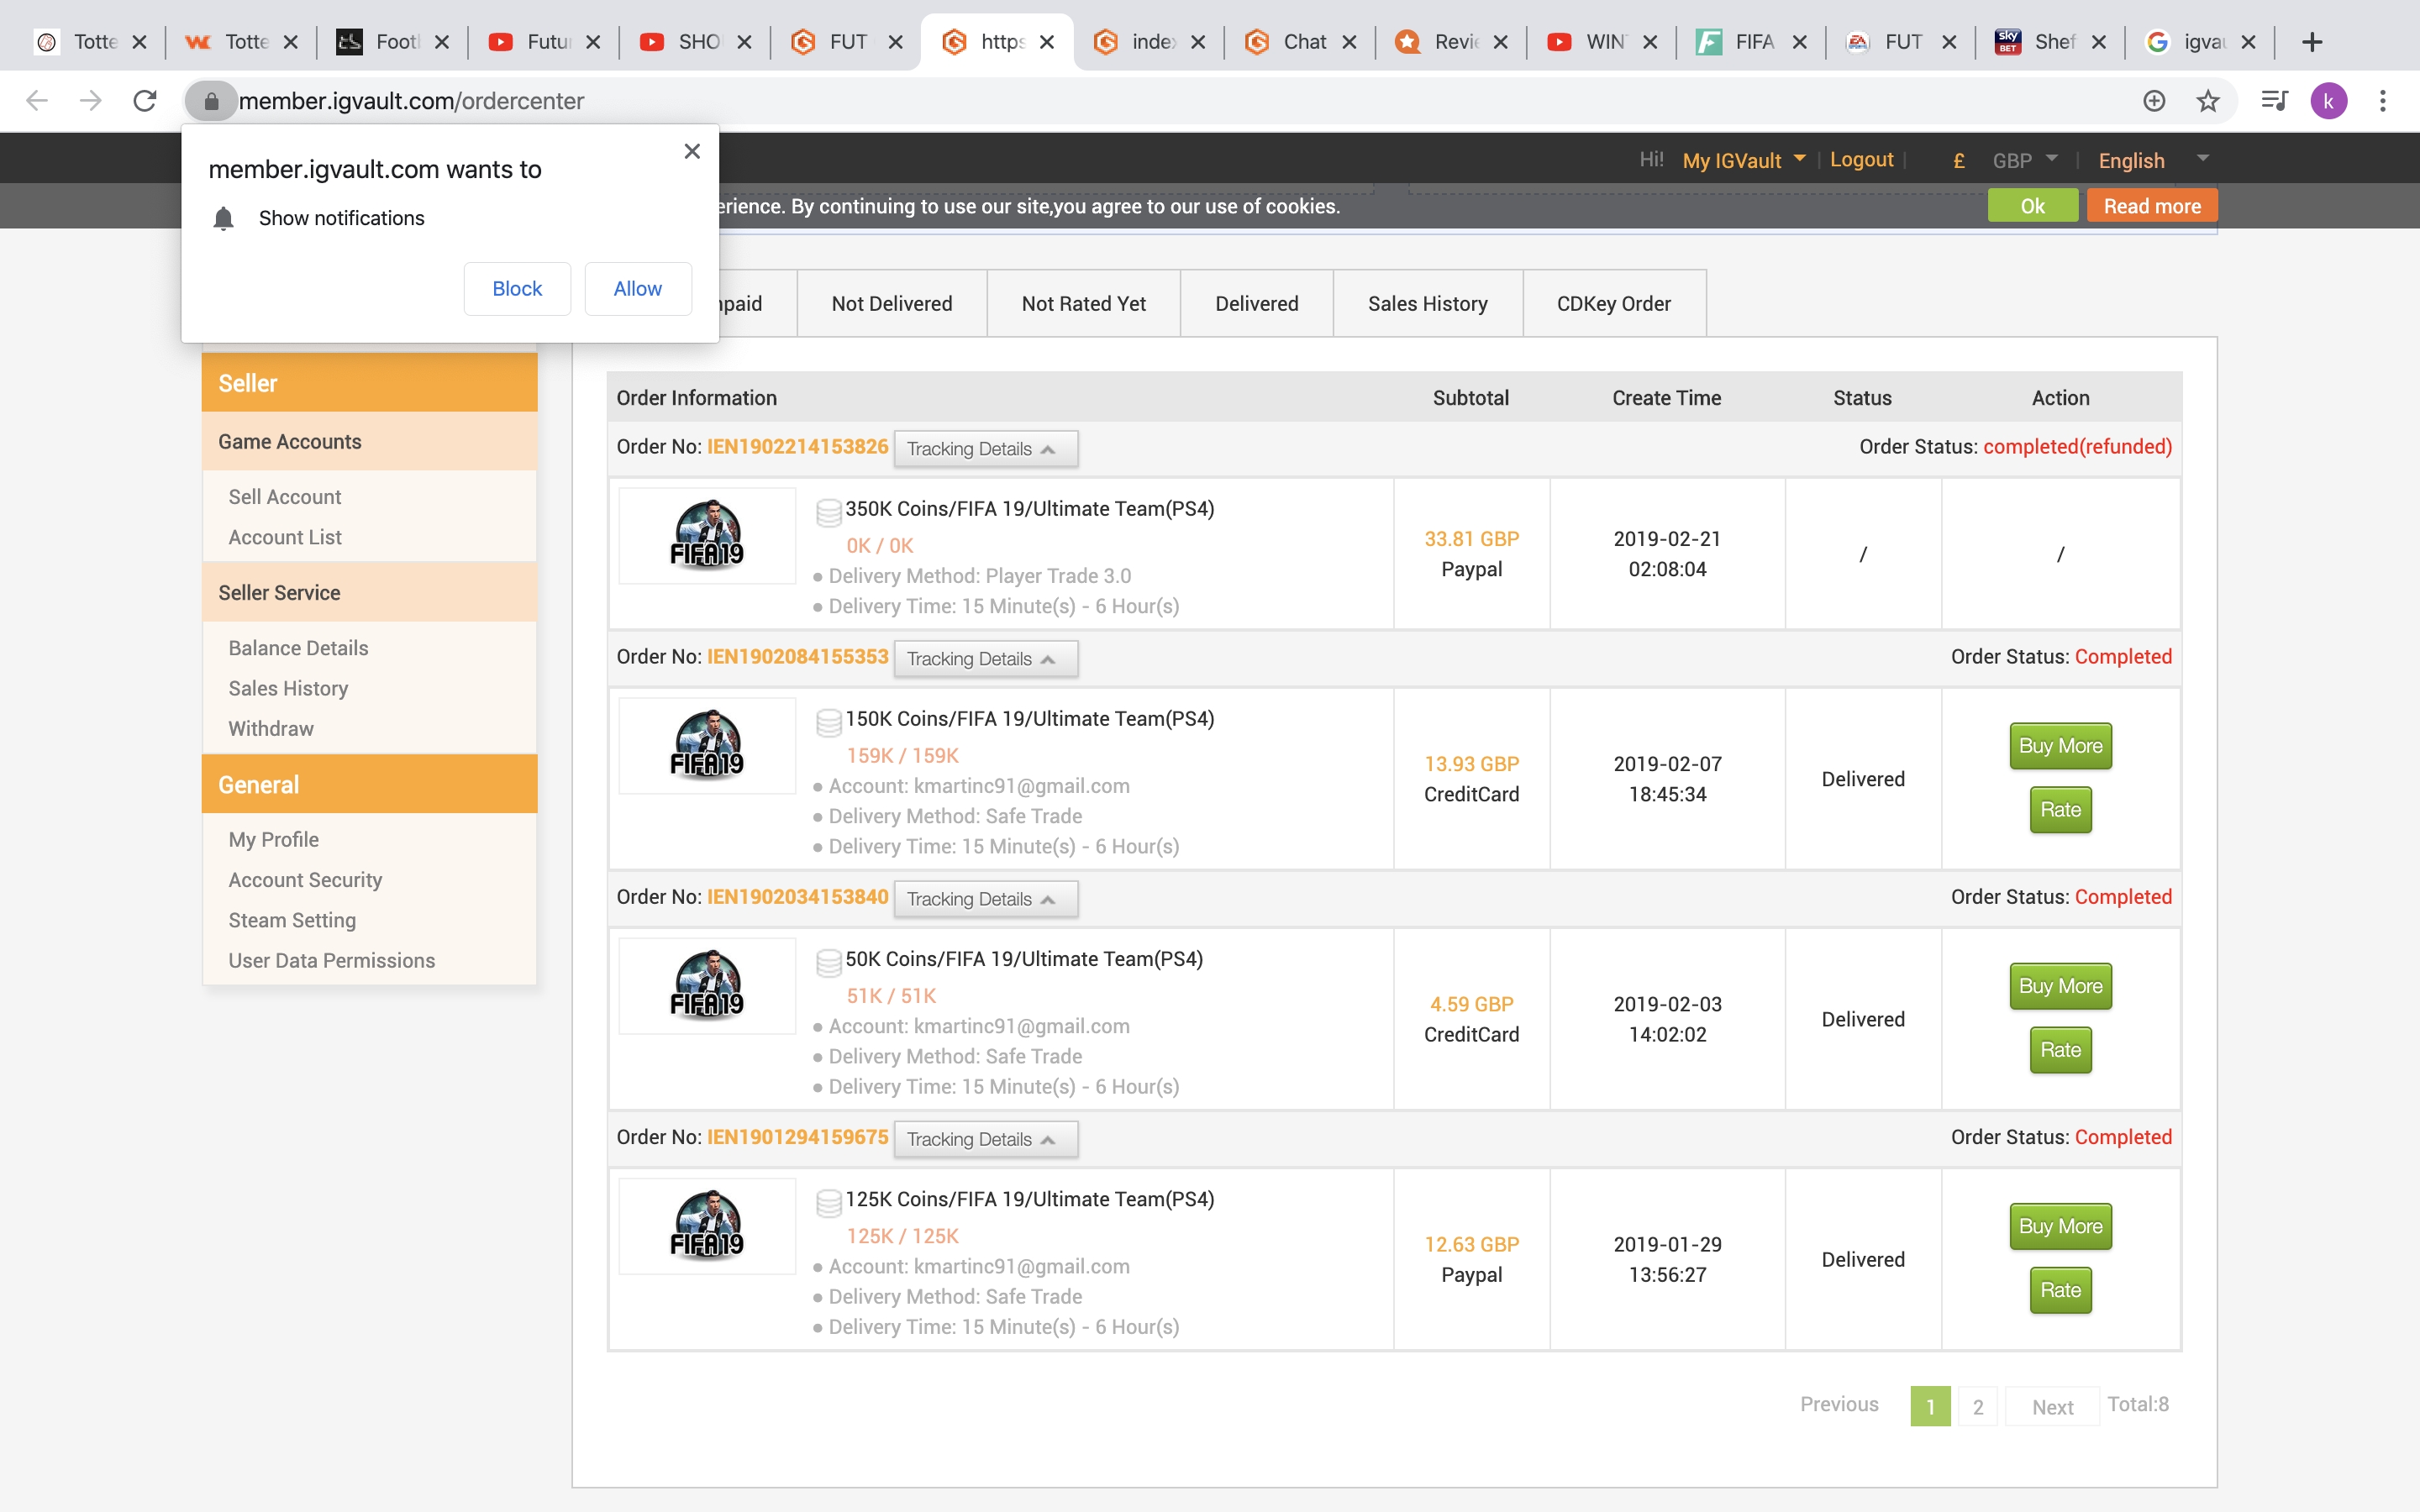Screen dimensions: 2420x1512
Task: Go to page 2 of orders
Action: pos(1977,1405)
